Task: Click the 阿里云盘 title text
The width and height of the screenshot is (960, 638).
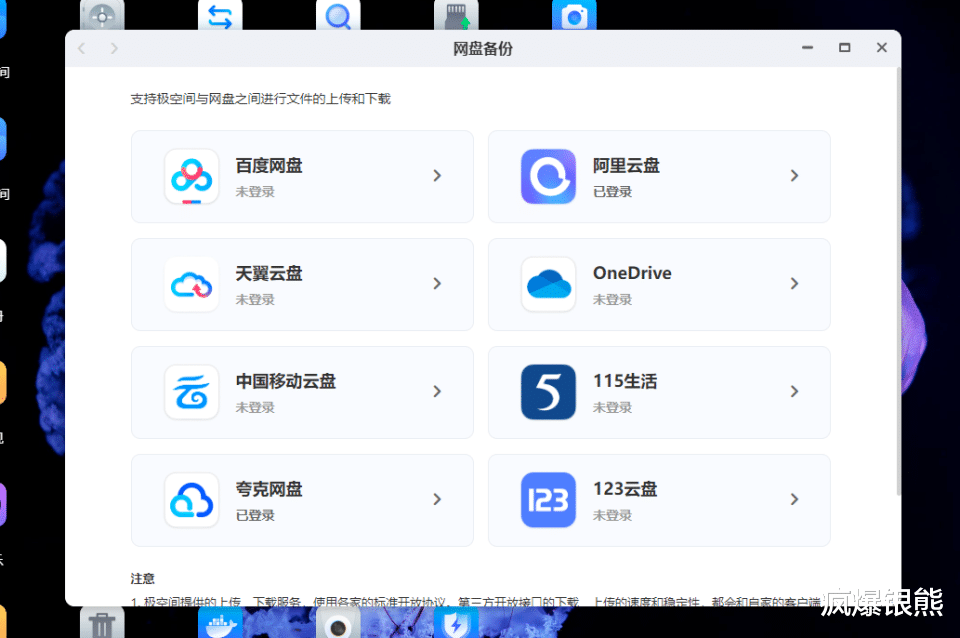Action: (x=626, y=166)
